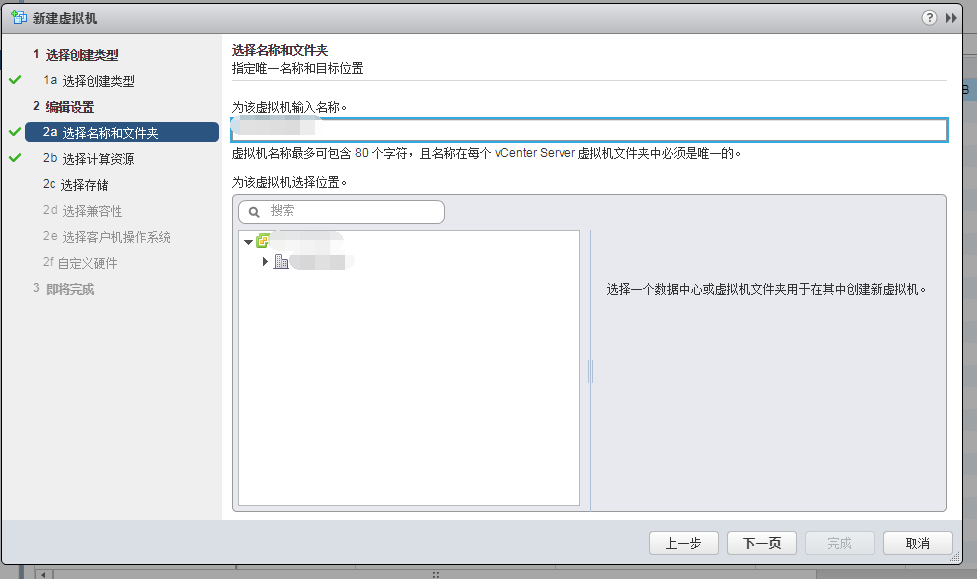The height and width of the screenshot is (579, 977).
Task: Click step 2e 选择客户机操作系统
Action: click(107, 237)
